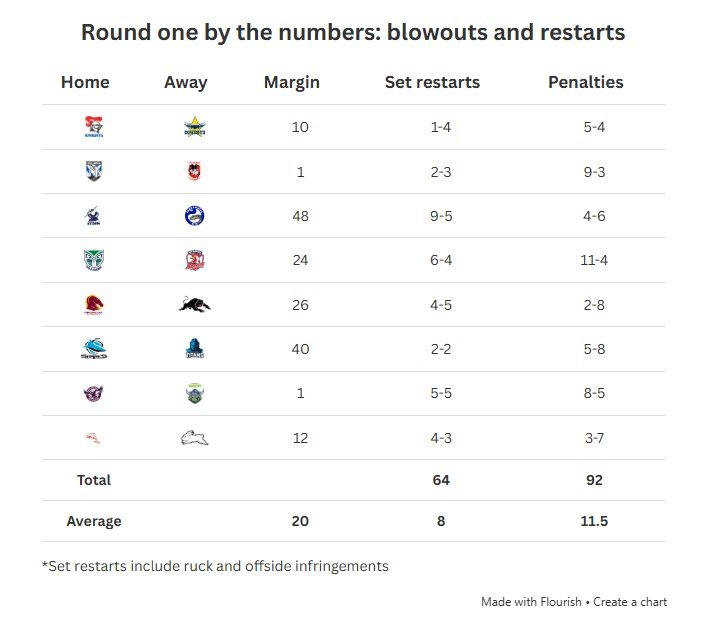The image size is (722, 627).
Task: Click the Gold Coast Titans logo
Action: point(195,348)
